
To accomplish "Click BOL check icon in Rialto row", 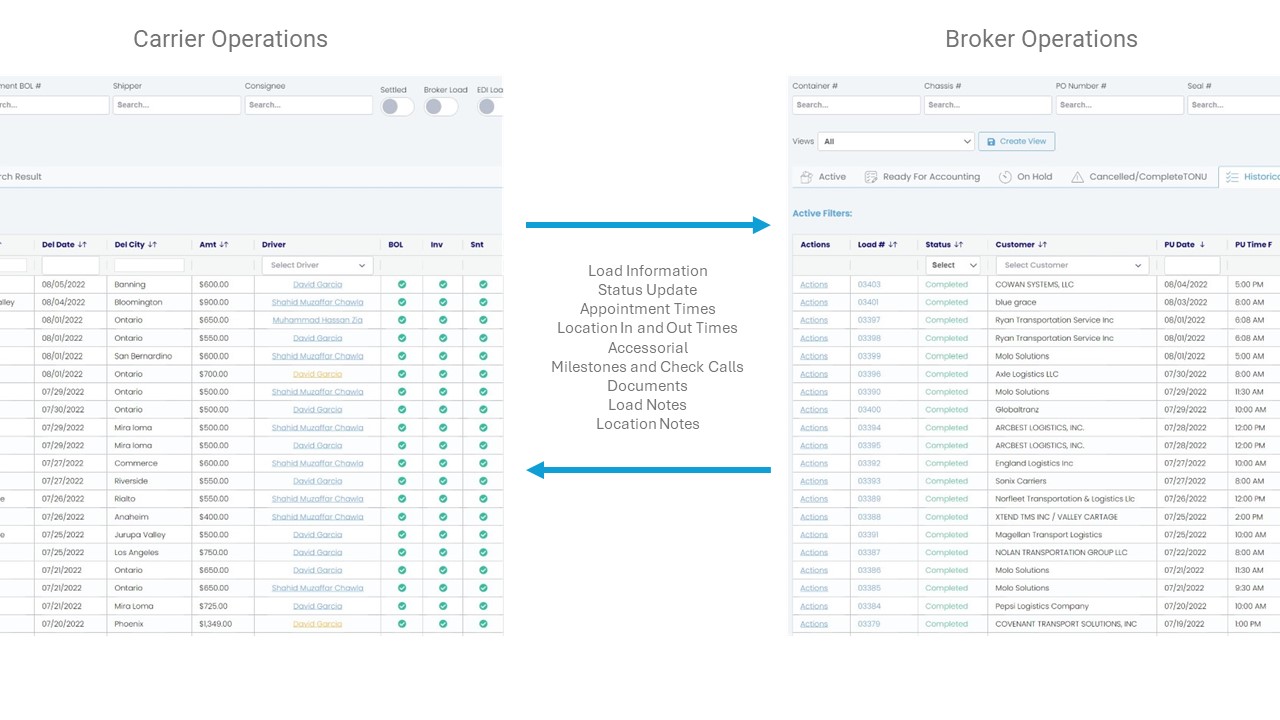I will click(x=402, y=499).
